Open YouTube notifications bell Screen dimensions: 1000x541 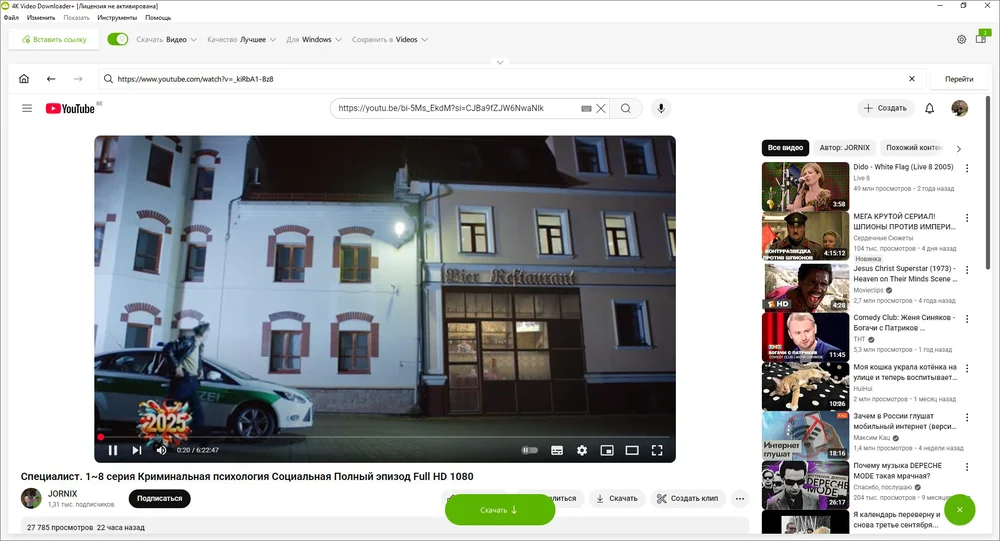(x=929, y=108)
